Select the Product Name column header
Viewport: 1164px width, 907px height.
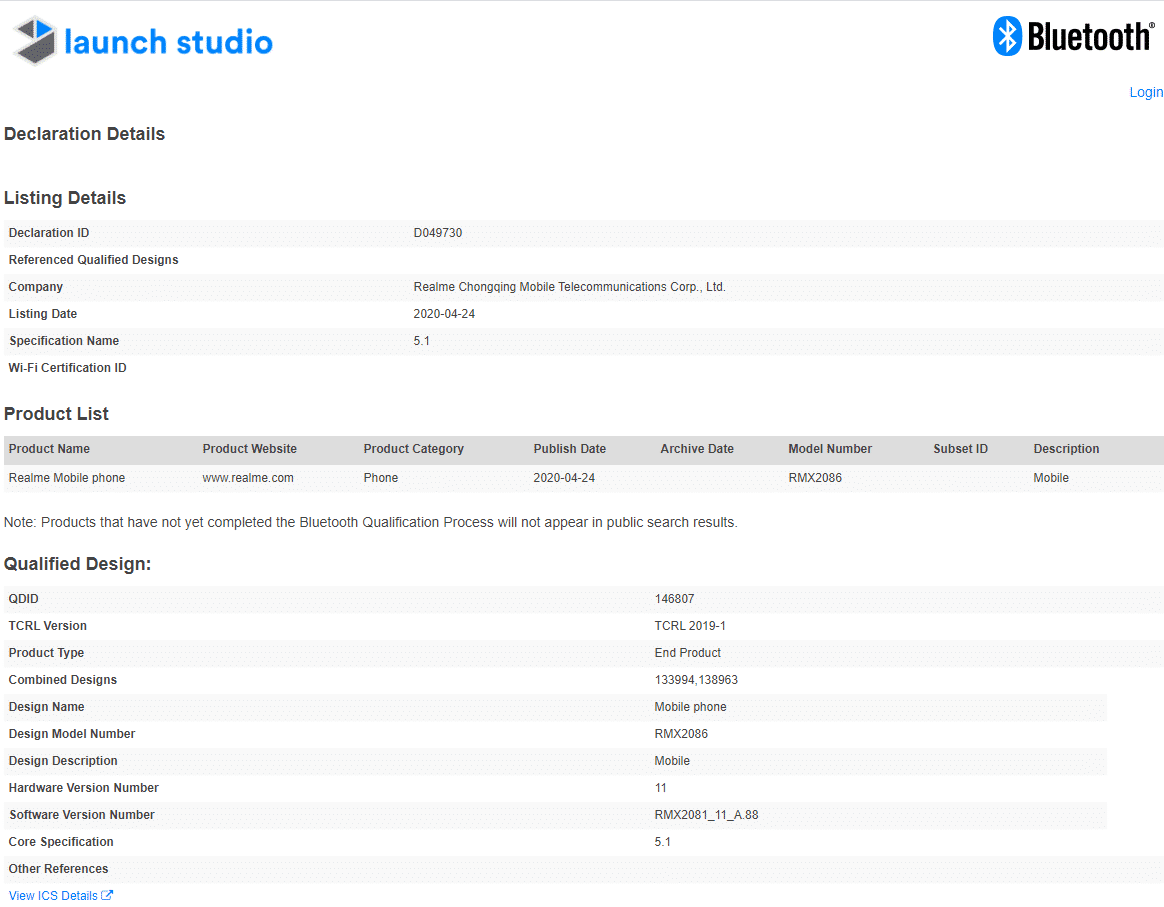pos(49,449)
